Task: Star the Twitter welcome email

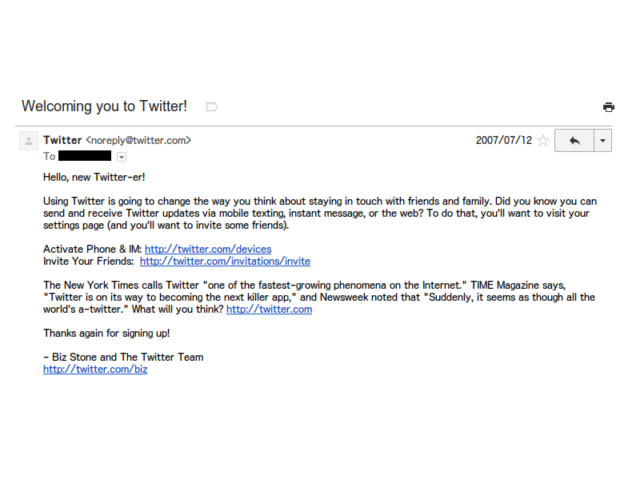Action: tap(543, 140)
